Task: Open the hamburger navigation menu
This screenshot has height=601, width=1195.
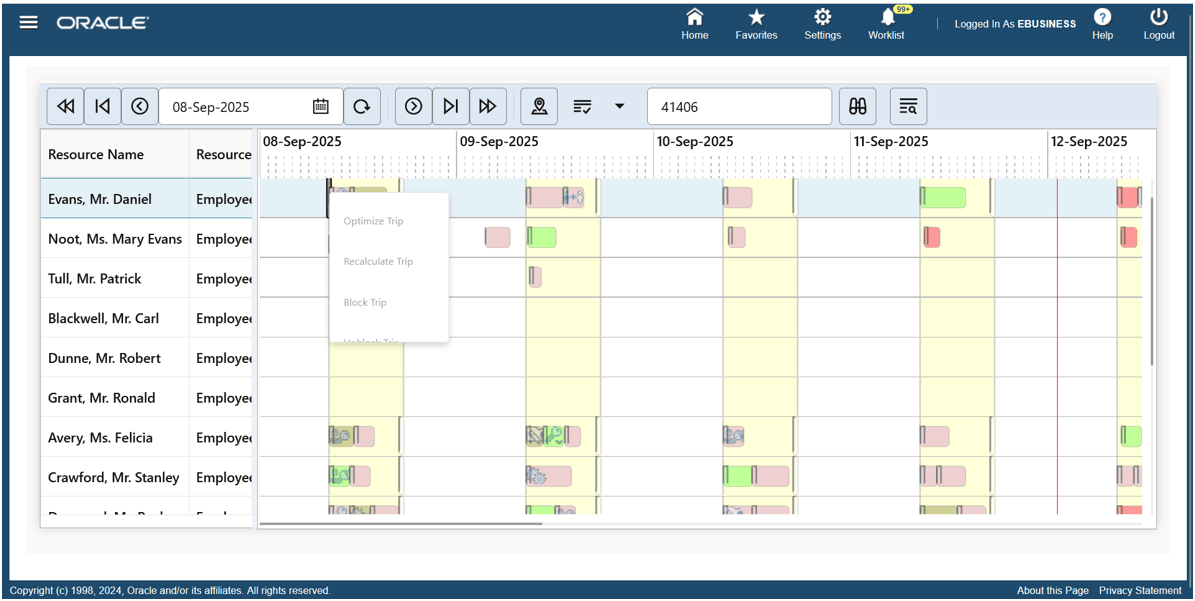Action: [x=28, y=21]
